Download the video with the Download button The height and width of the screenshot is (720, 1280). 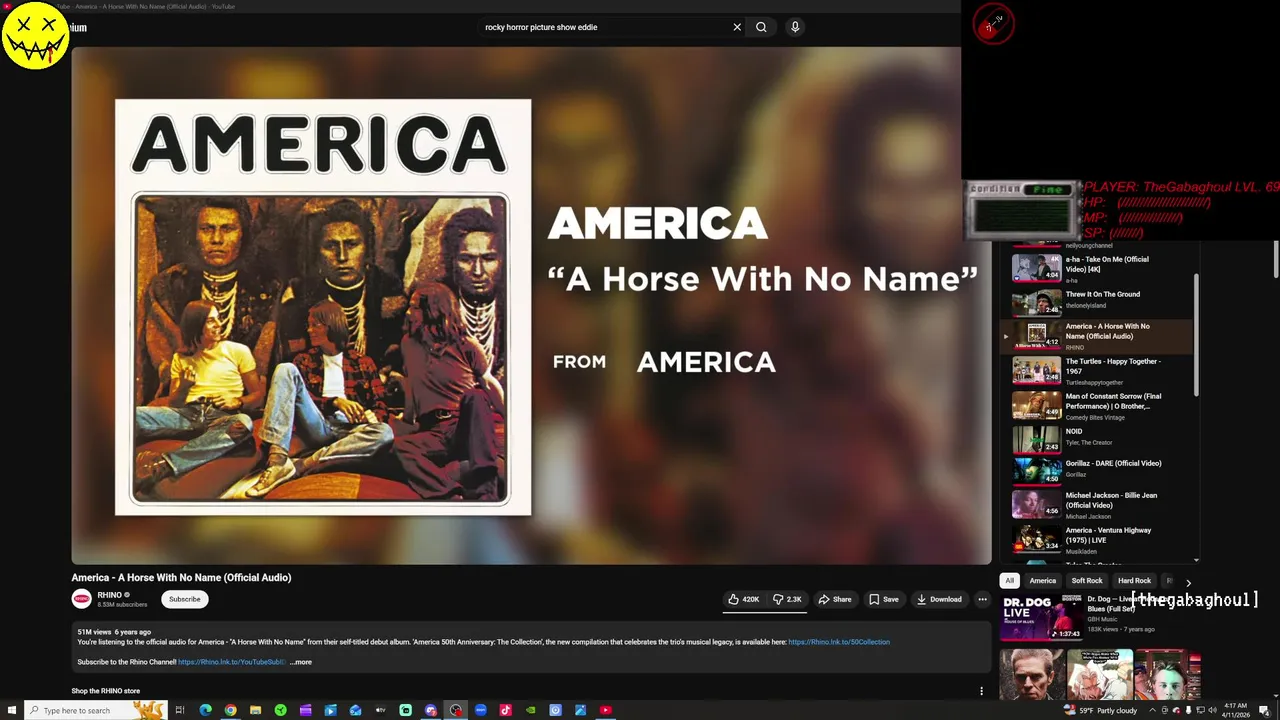coord(939,599)
